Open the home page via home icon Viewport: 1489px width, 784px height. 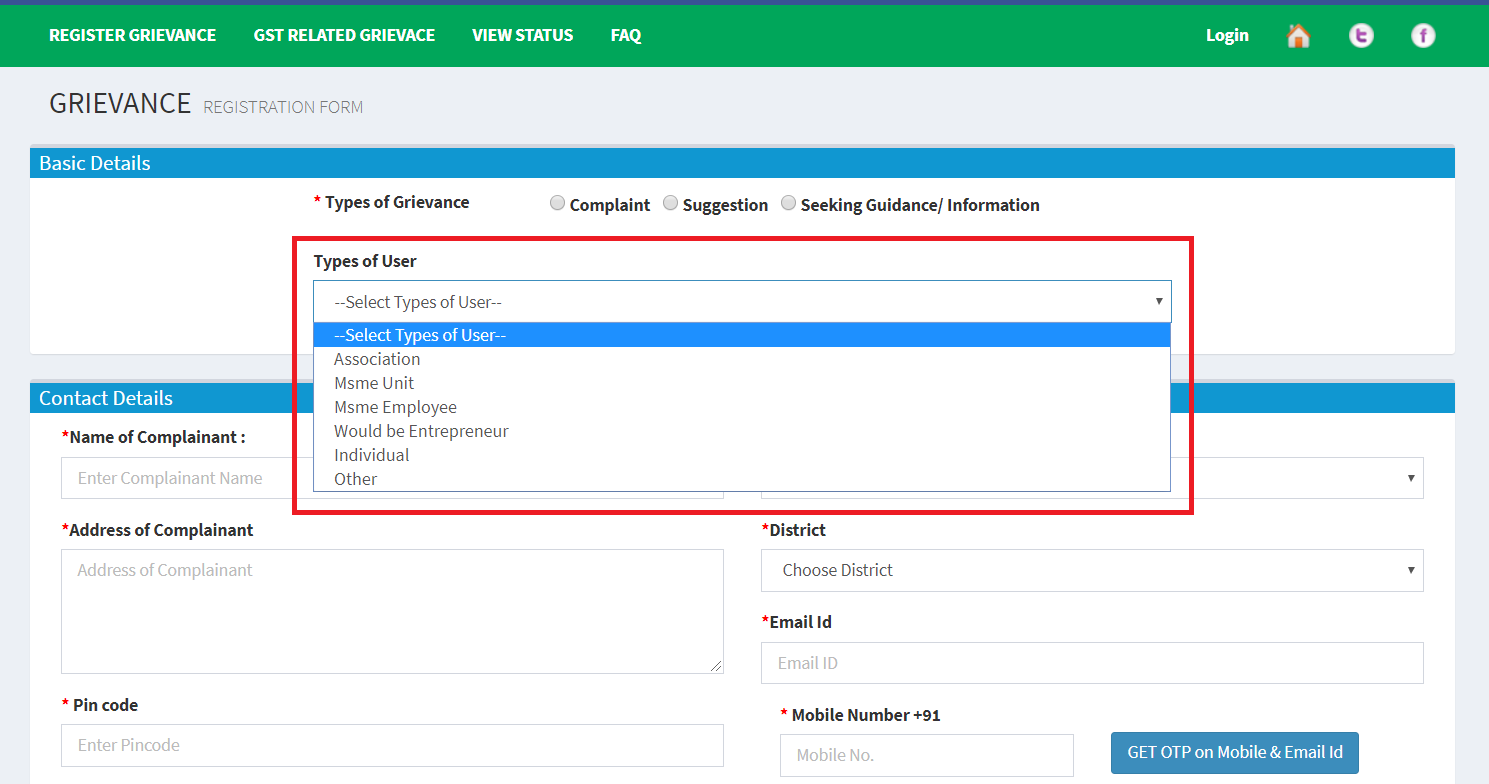pyautogui.click(x=1297, y=35)
